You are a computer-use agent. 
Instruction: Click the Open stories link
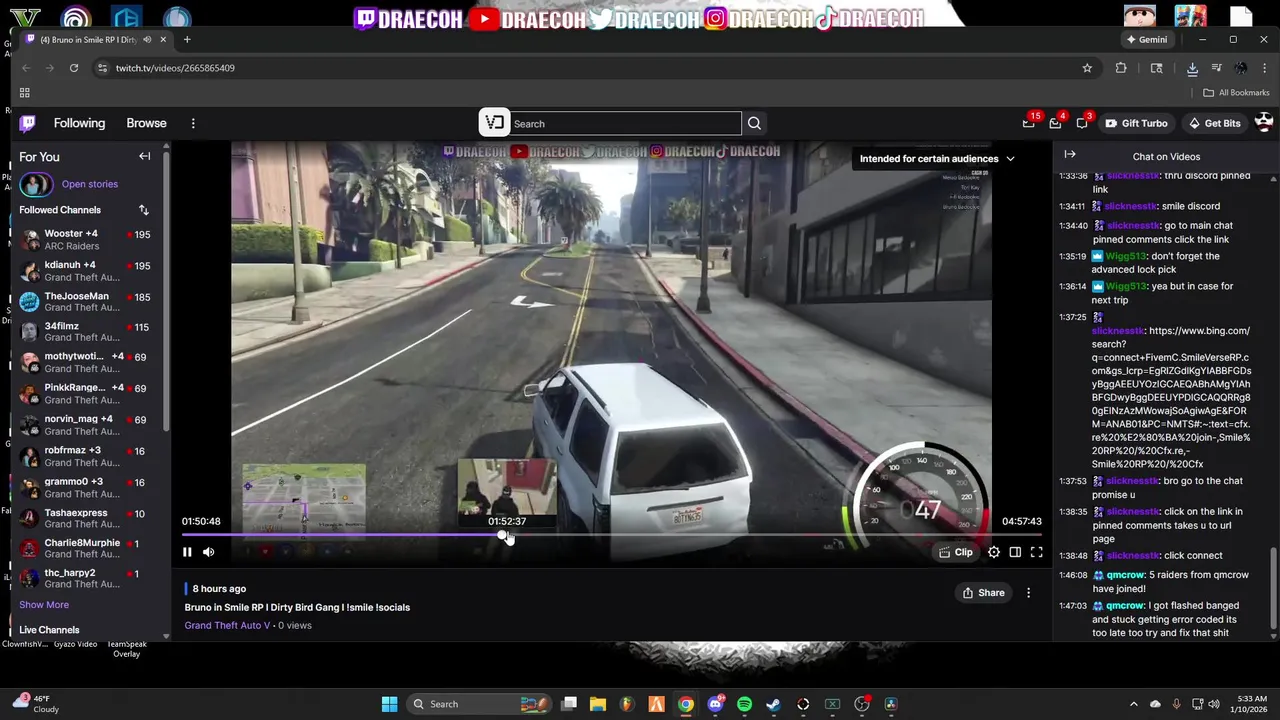pyautogui.click(x=89, y=184)
